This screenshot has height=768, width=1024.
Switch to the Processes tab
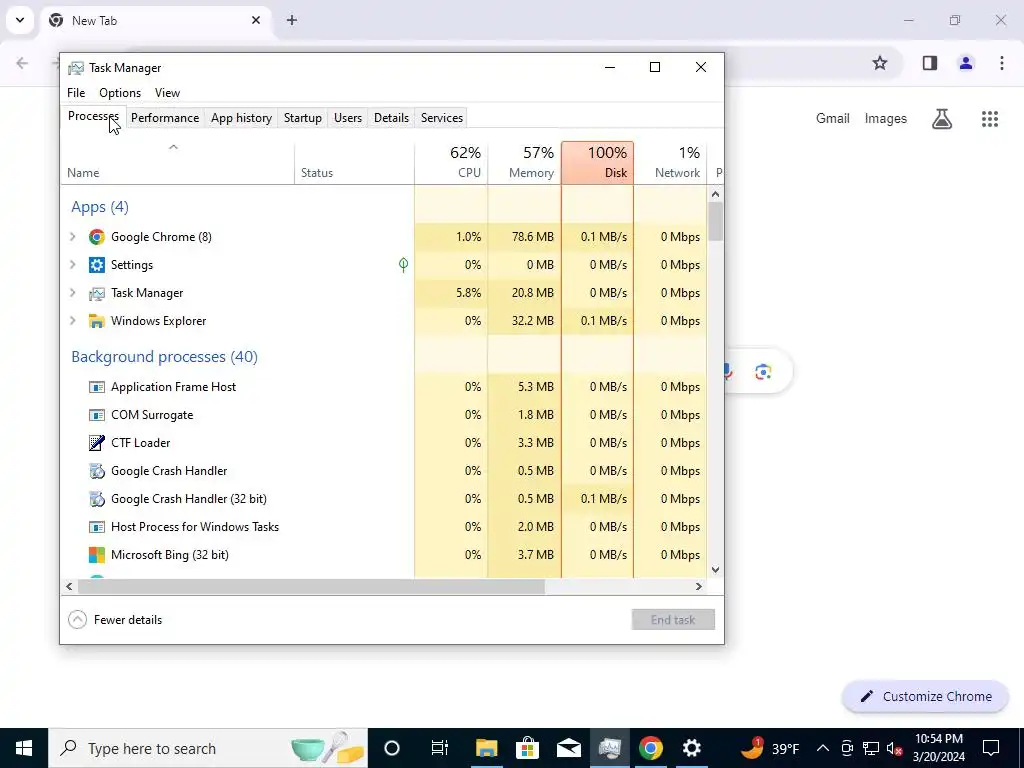pos(93,117)
